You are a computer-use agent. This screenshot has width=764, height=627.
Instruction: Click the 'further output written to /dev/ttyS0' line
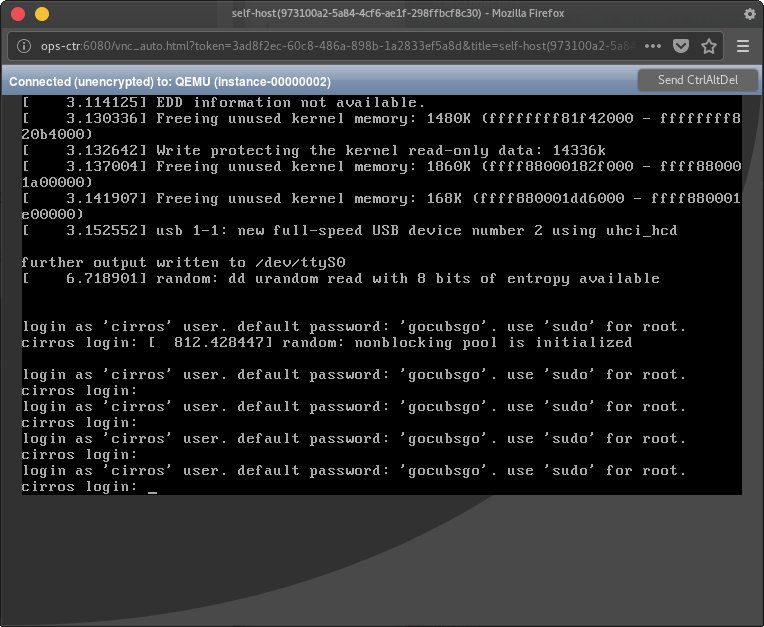pyautogui.click(x=183, y=263)
